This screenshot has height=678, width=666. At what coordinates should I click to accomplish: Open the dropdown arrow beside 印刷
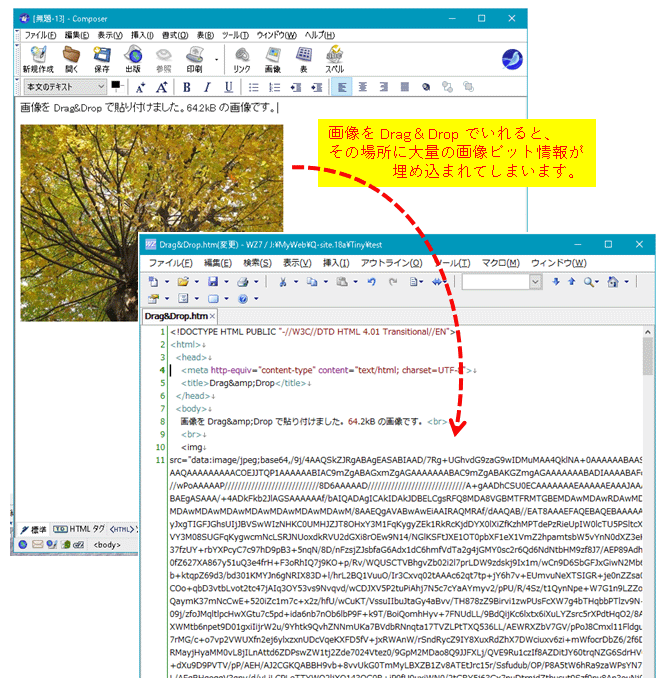coord(216,60)
